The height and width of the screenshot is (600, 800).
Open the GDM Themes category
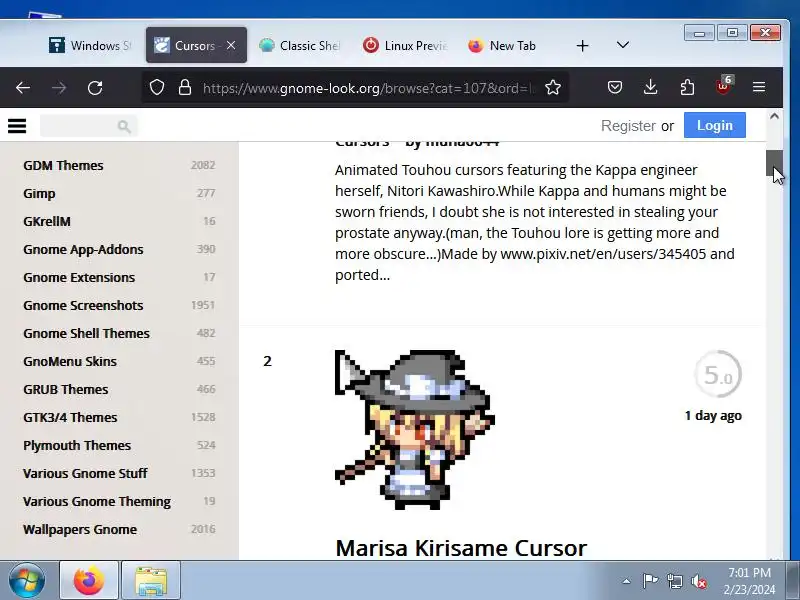coord(63,165)
